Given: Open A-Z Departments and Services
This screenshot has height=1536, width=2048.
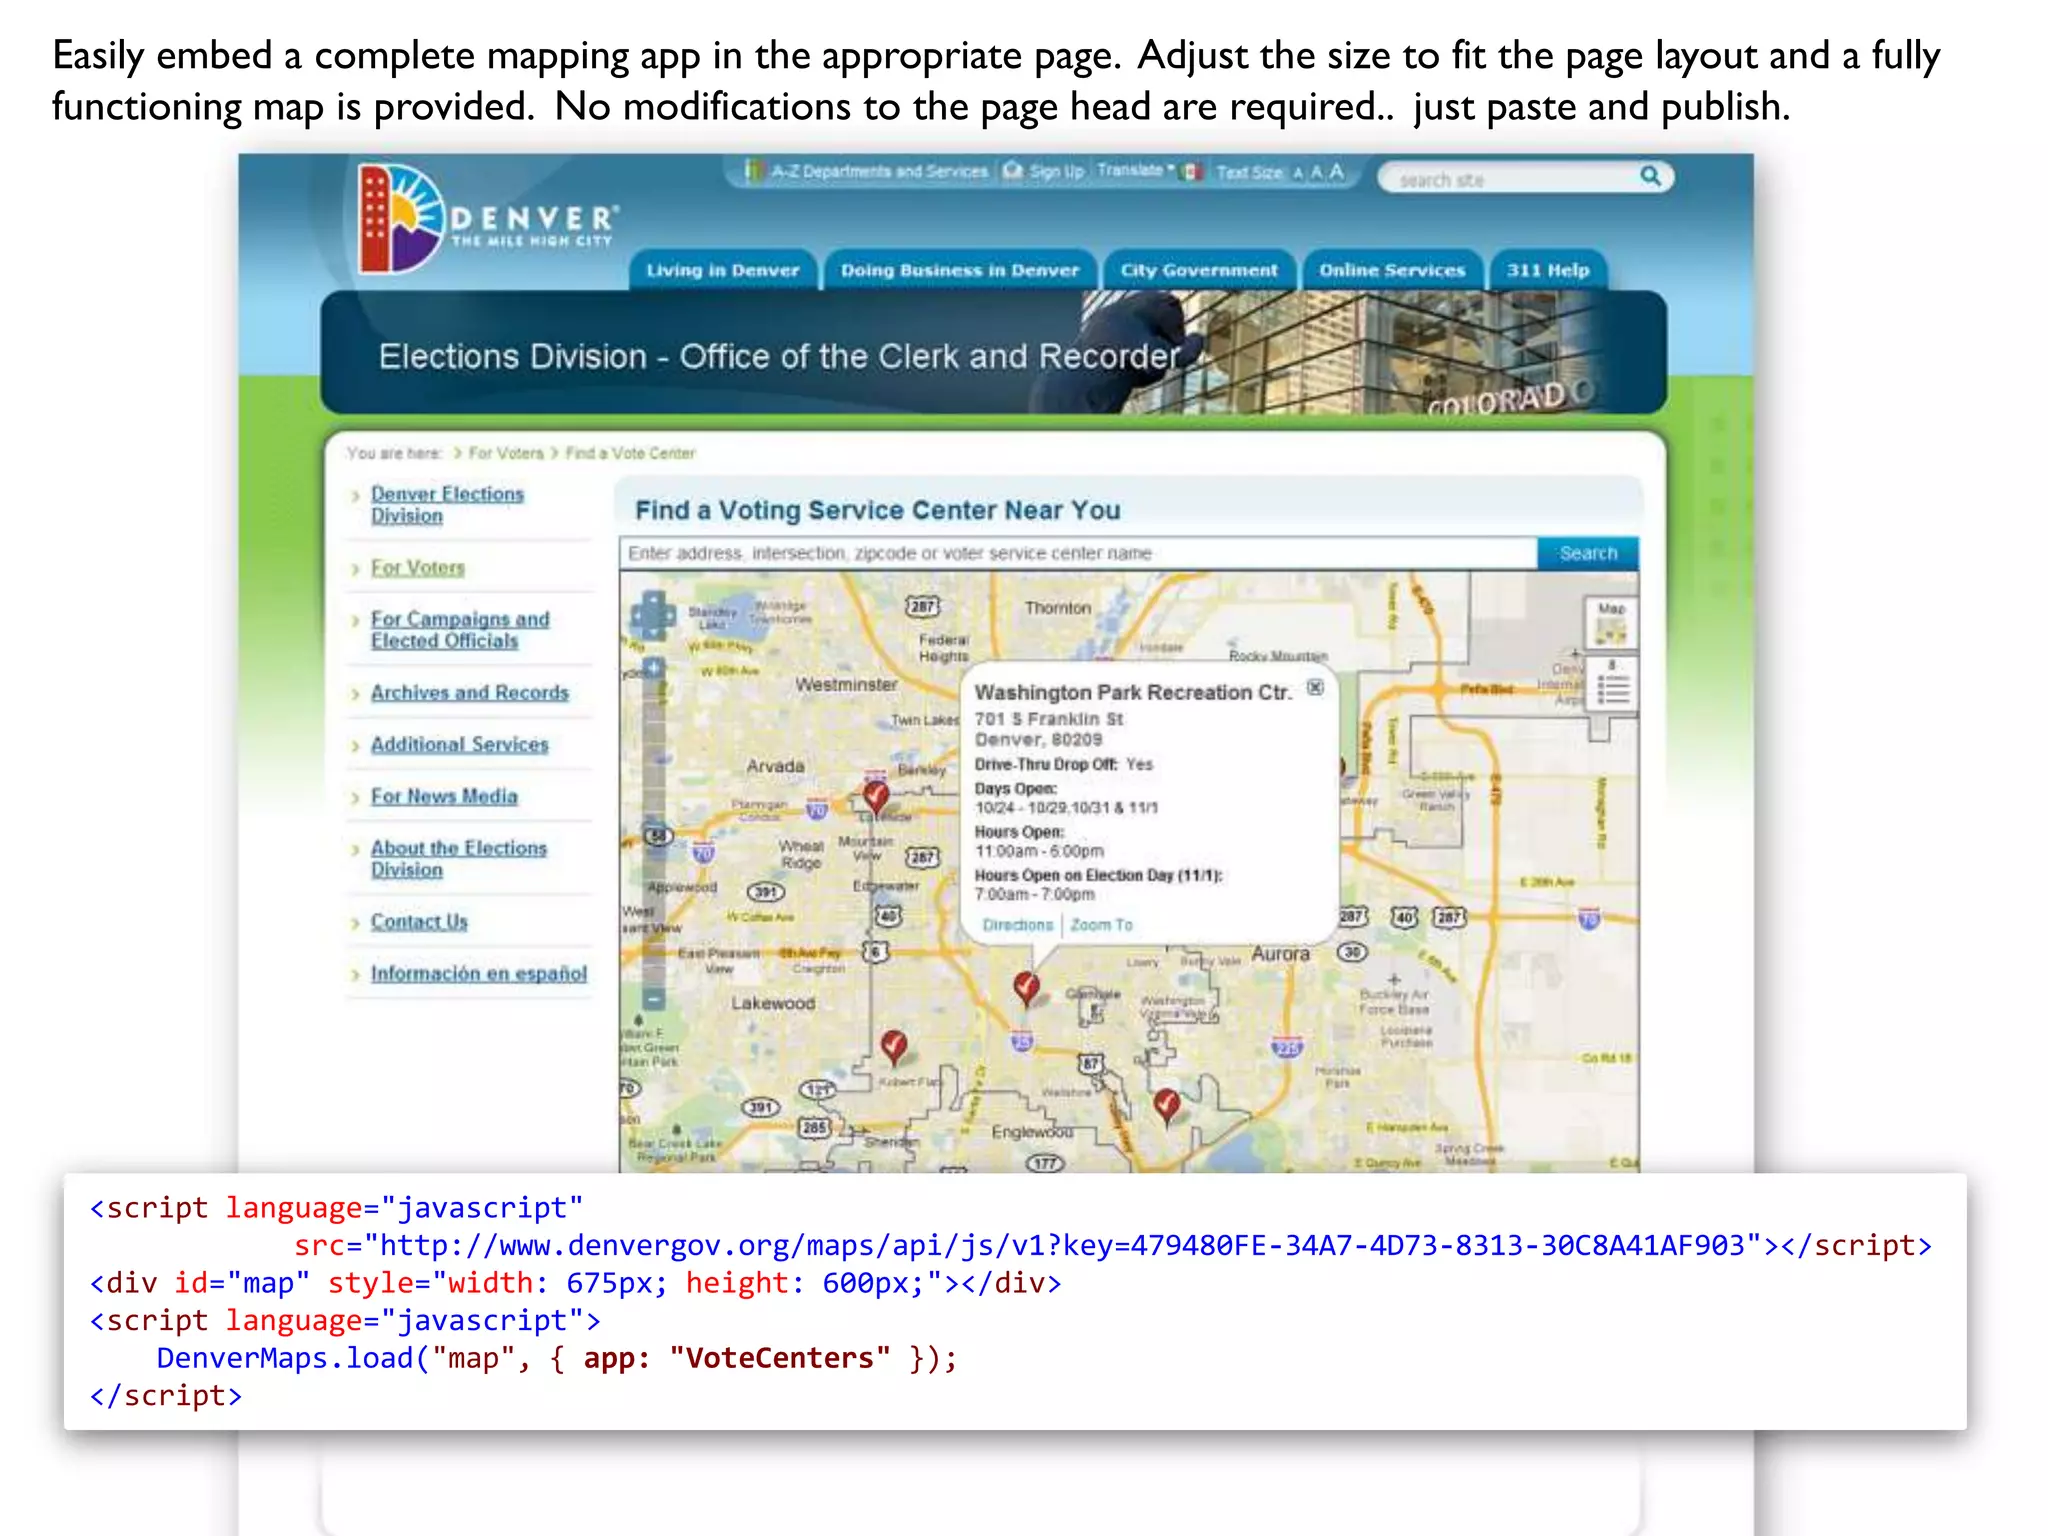Looking at the screenshot, I should click(x=866, y=172).
